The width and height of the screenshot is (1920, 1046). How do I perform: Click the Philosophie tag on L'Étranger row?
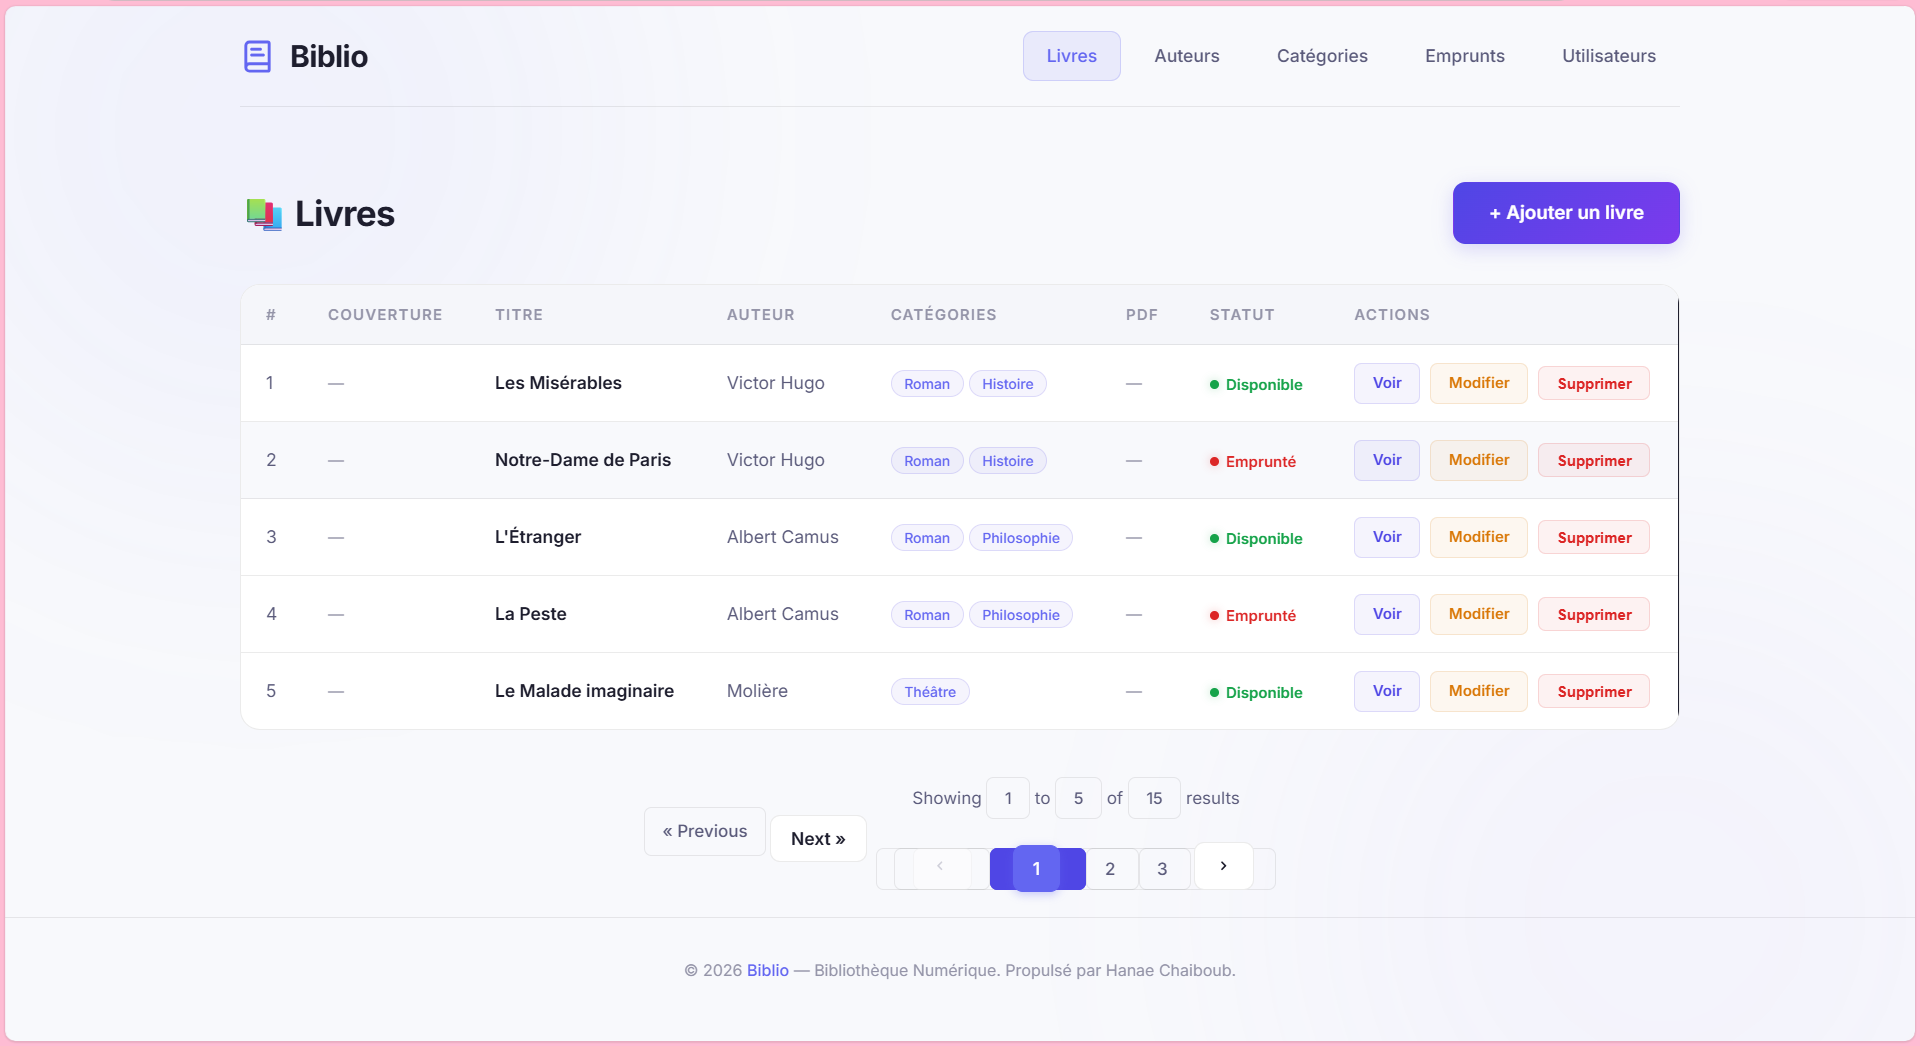pyautogui.click(x=1020, y=538)
